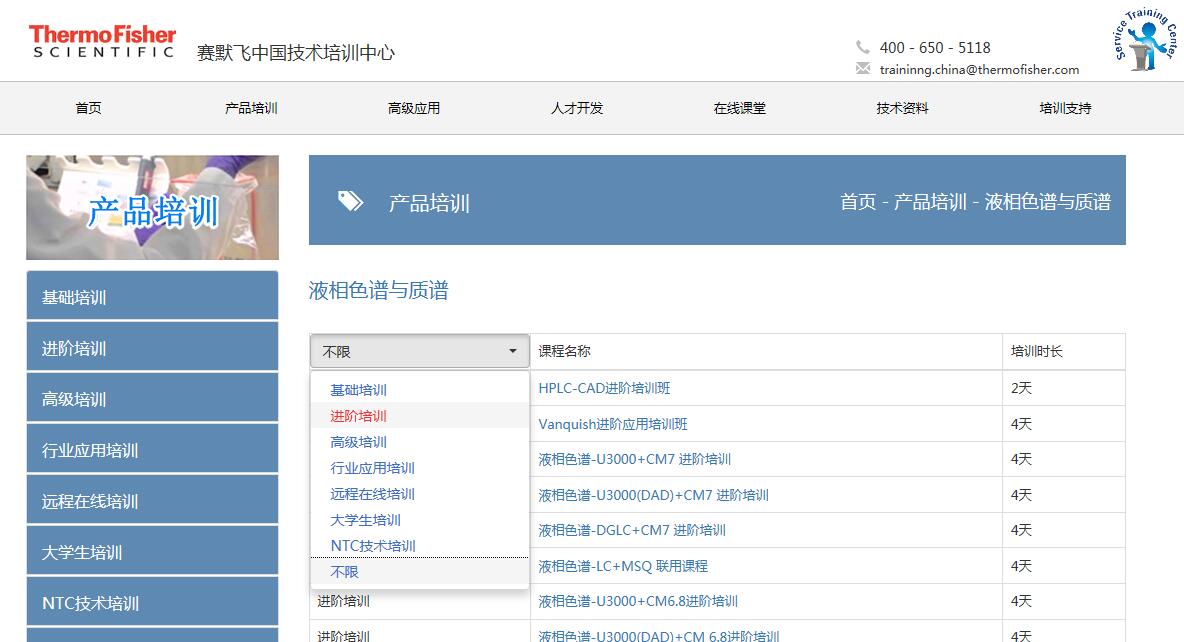1184x642 pixels.
Task: Select 培训支持 in the navigation bar
Action: coord(1065,108)
